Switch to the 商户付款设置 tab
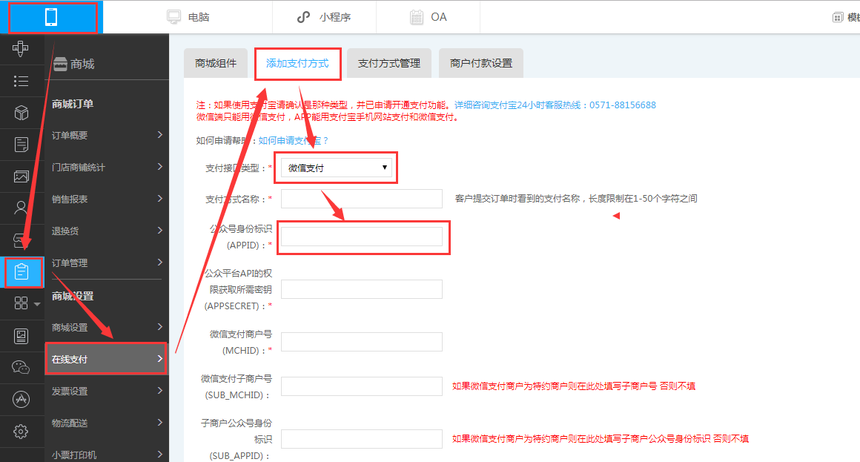 click(x=481, y=63)
